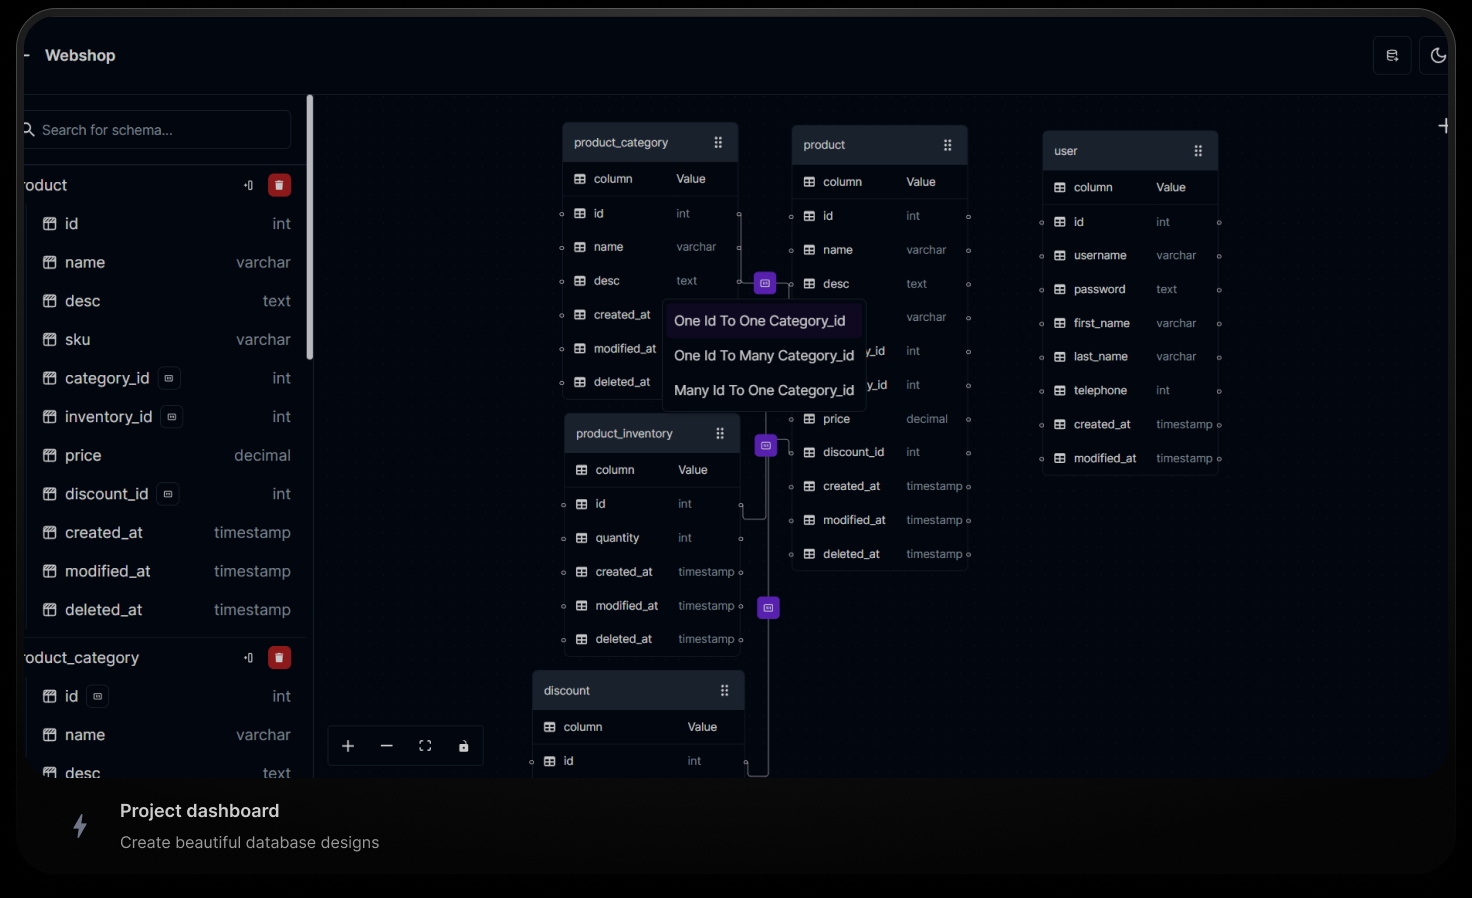Screen dimensions: 1472x898
Task: Collapse the product_category schema in the sidebar
Action: point(249,657)
